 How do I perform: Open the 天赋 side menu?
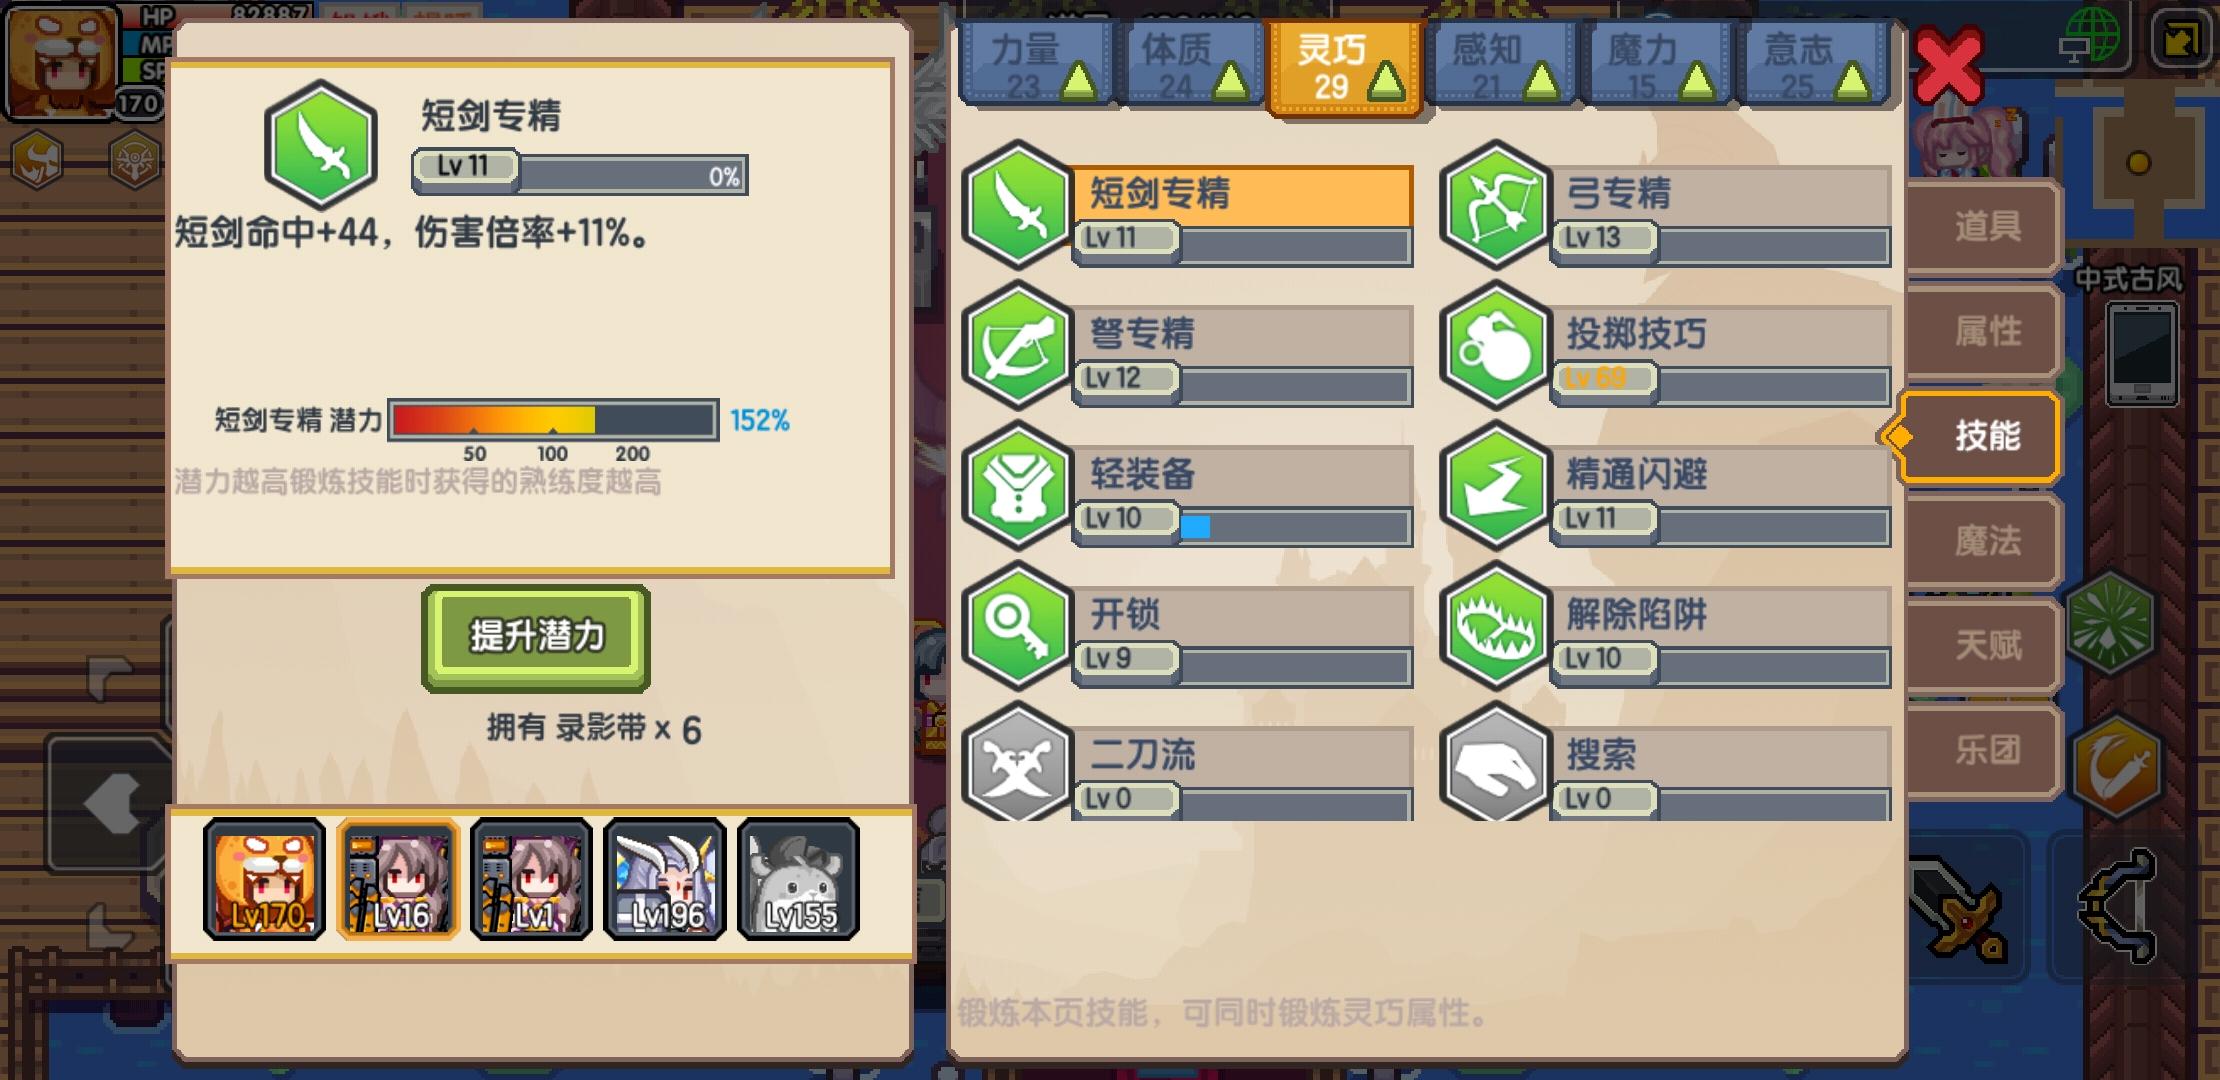[x=1984, y=646]
